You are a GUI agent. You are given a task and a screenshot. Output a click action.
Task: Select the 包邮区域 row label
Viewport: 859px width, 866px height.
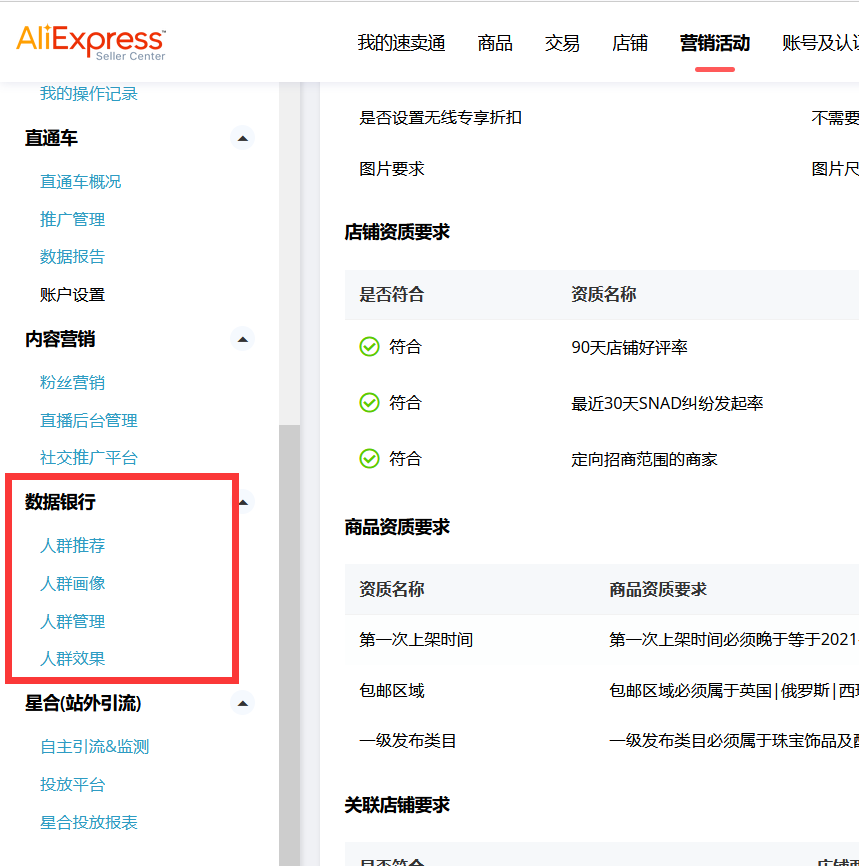coord(392,690)
